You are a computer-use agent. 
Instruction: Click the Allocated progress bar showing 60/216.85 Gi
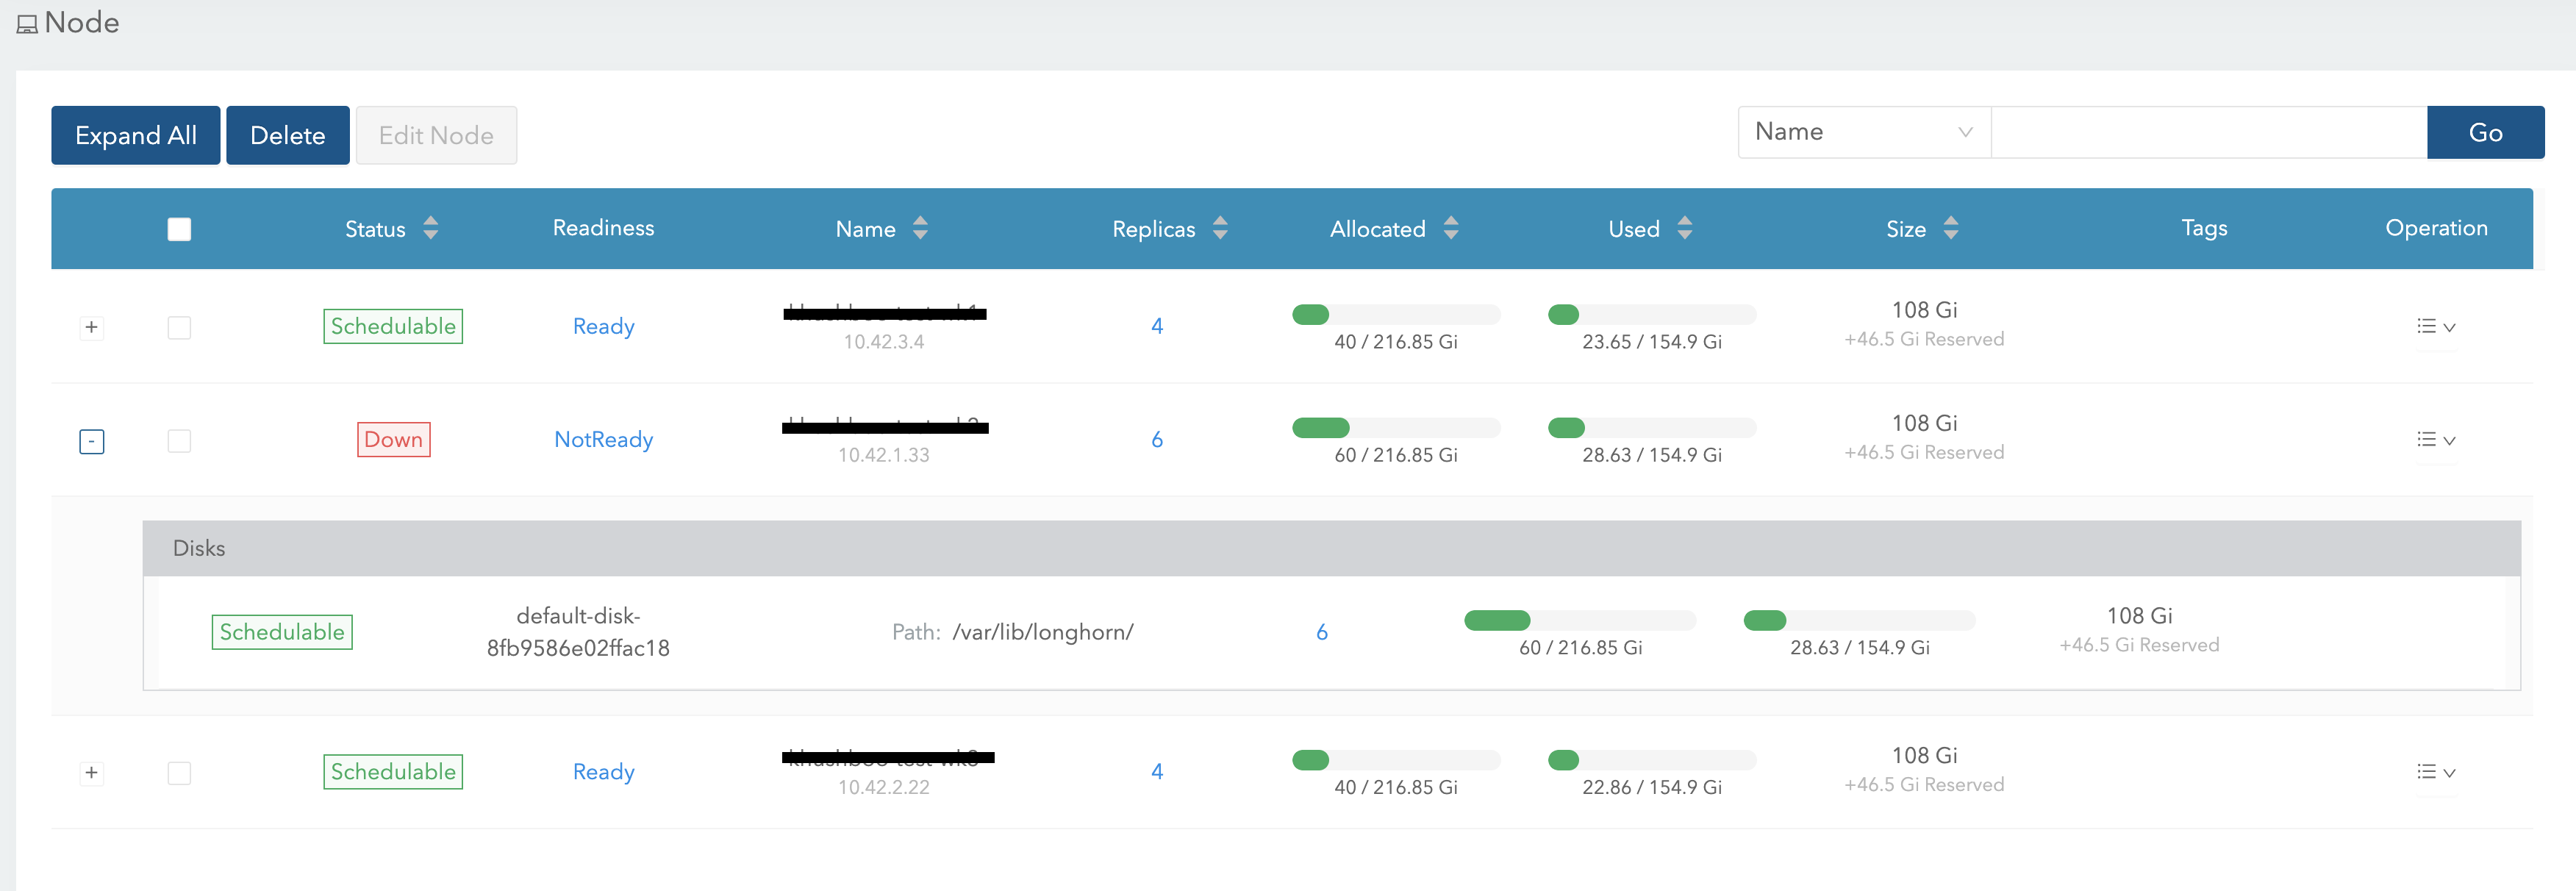[1396, 427]
